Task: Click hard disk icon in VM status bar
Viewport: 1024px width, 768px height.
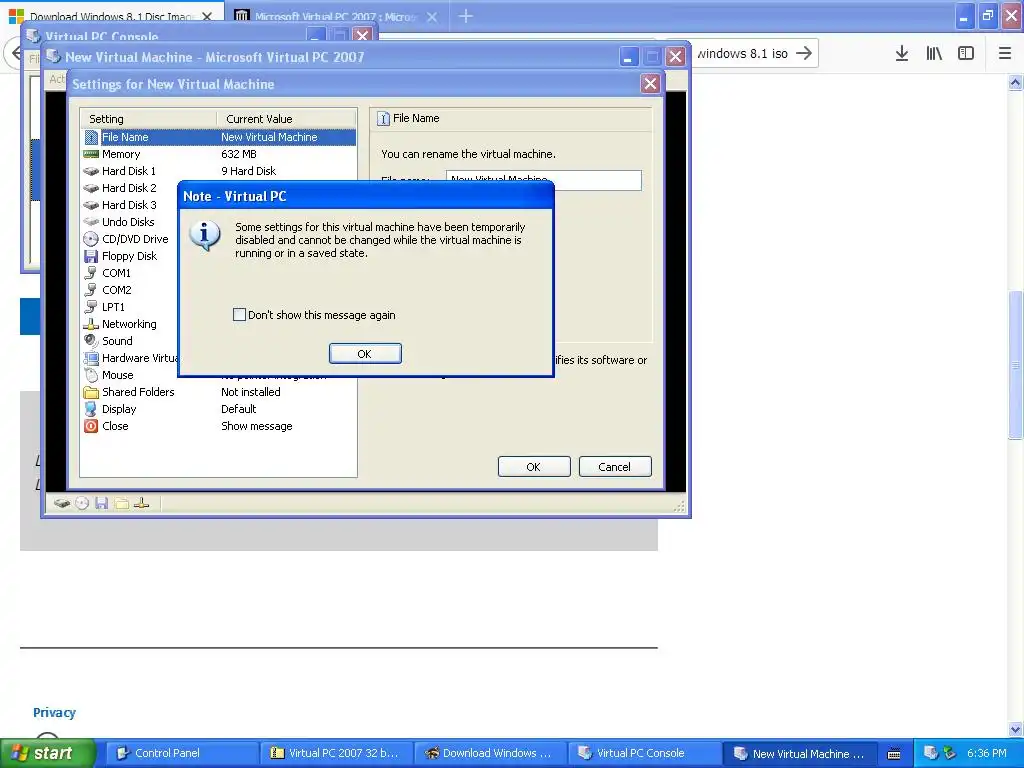Action: [62, 504]
